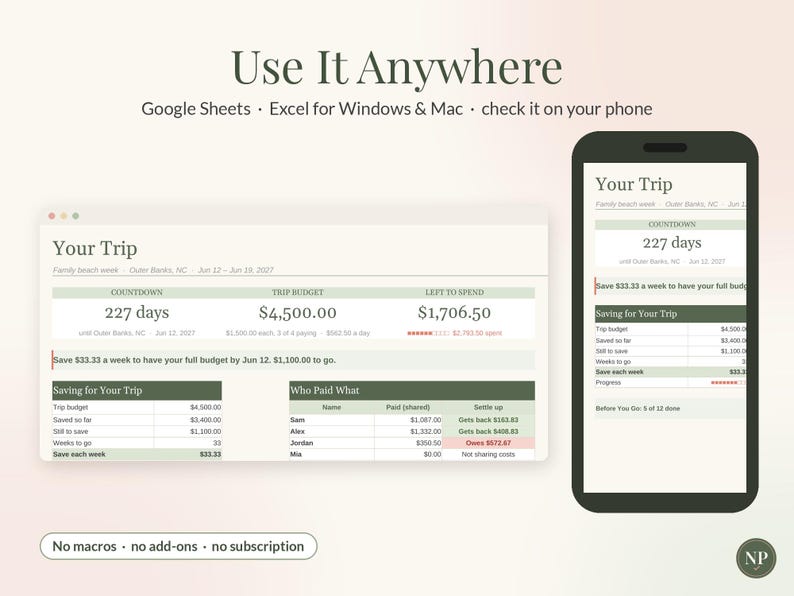Screen dimensions: 794x596
Task: Select the 'No macros · no add-ons · no subscription' pill
Action: (178, 546)
